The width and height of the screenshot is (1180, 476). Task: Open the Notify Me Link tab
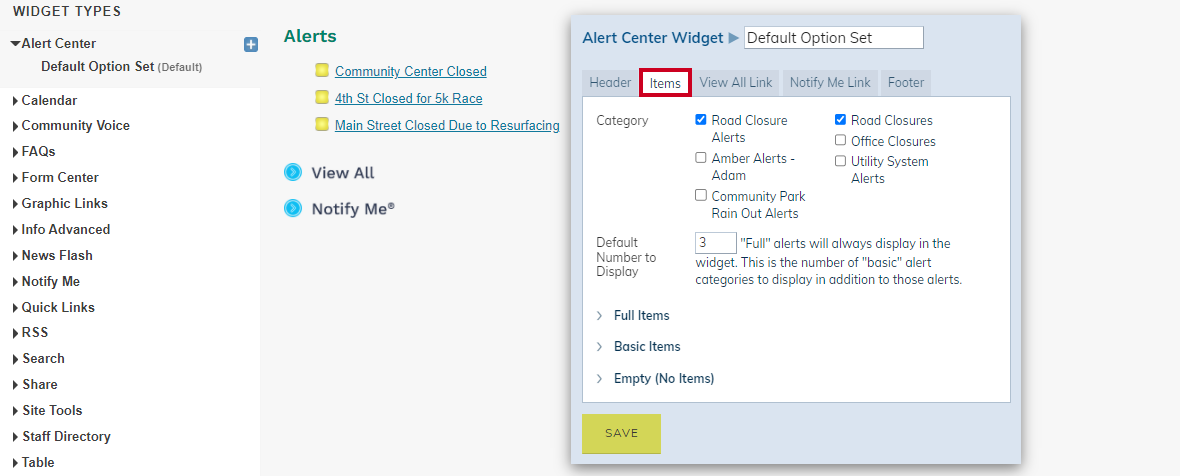coord(830,83)
